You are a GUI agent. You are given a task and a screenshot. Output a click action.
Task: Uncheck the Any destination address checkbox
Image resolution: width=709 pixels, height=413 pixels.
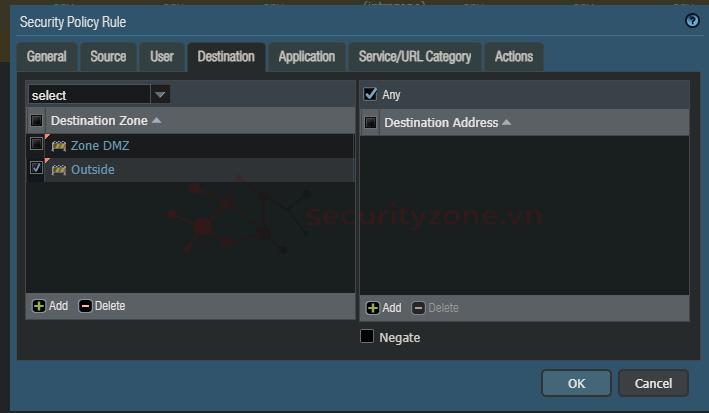[371, 94]
